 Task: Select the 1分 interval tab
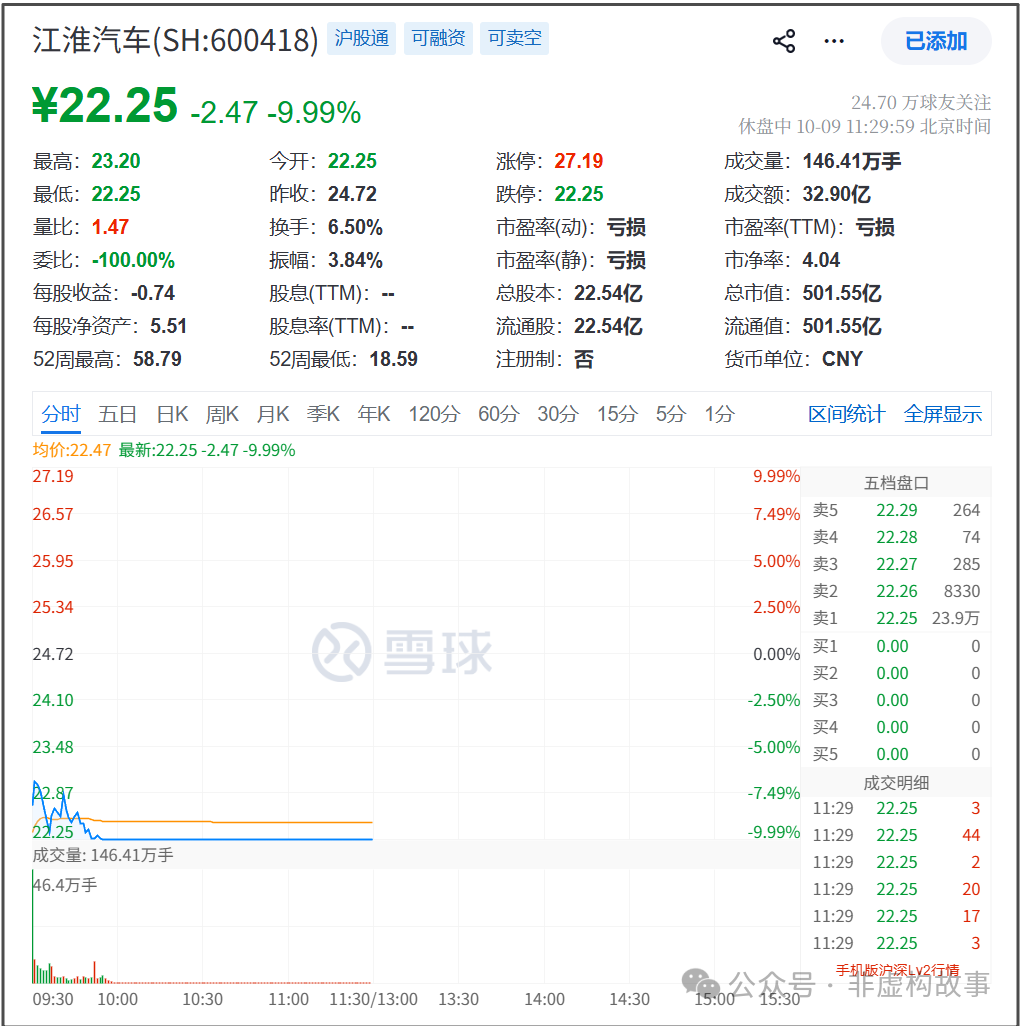[719, 414]
